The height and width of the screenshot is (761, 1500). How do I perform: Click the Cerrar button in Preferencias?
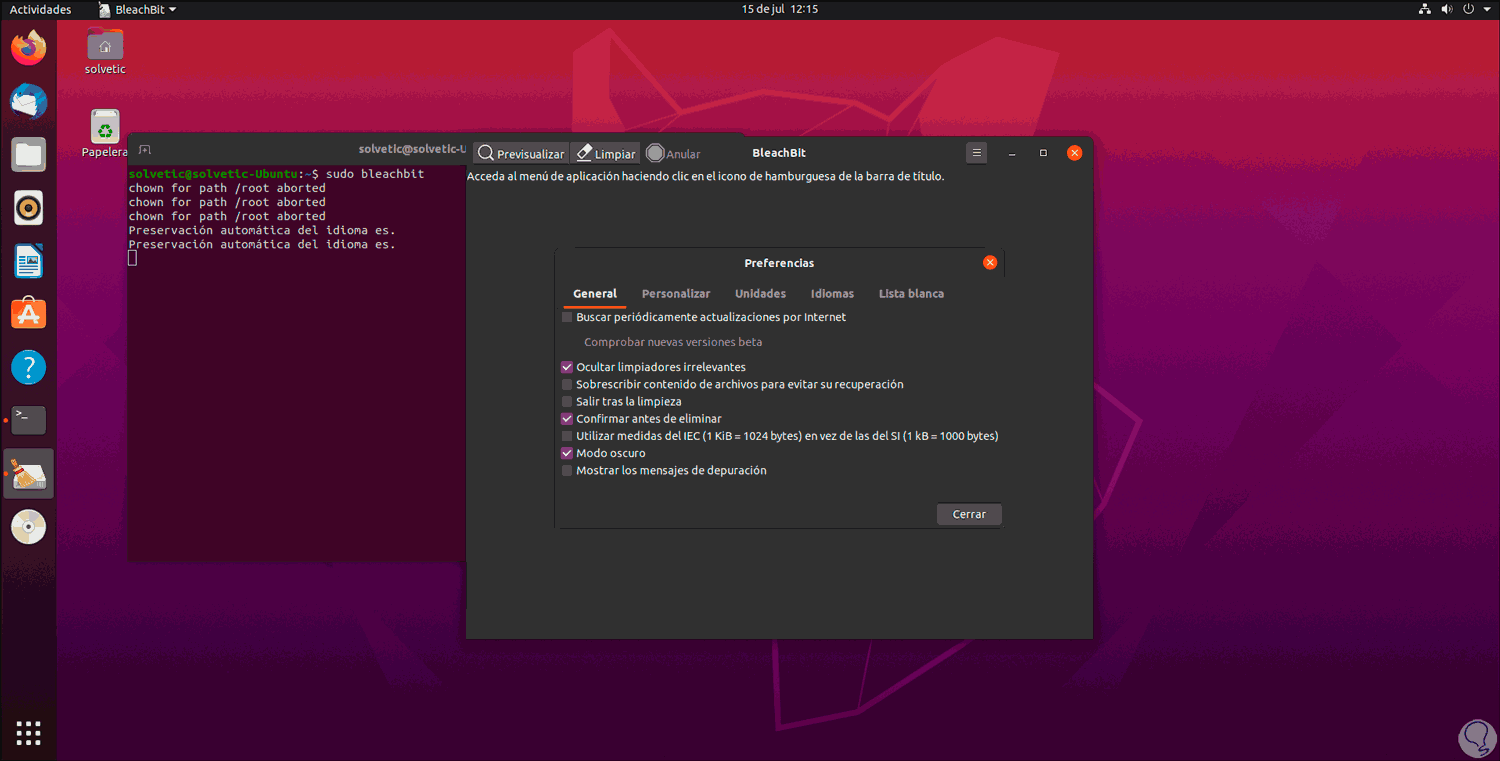click(969, 514)
